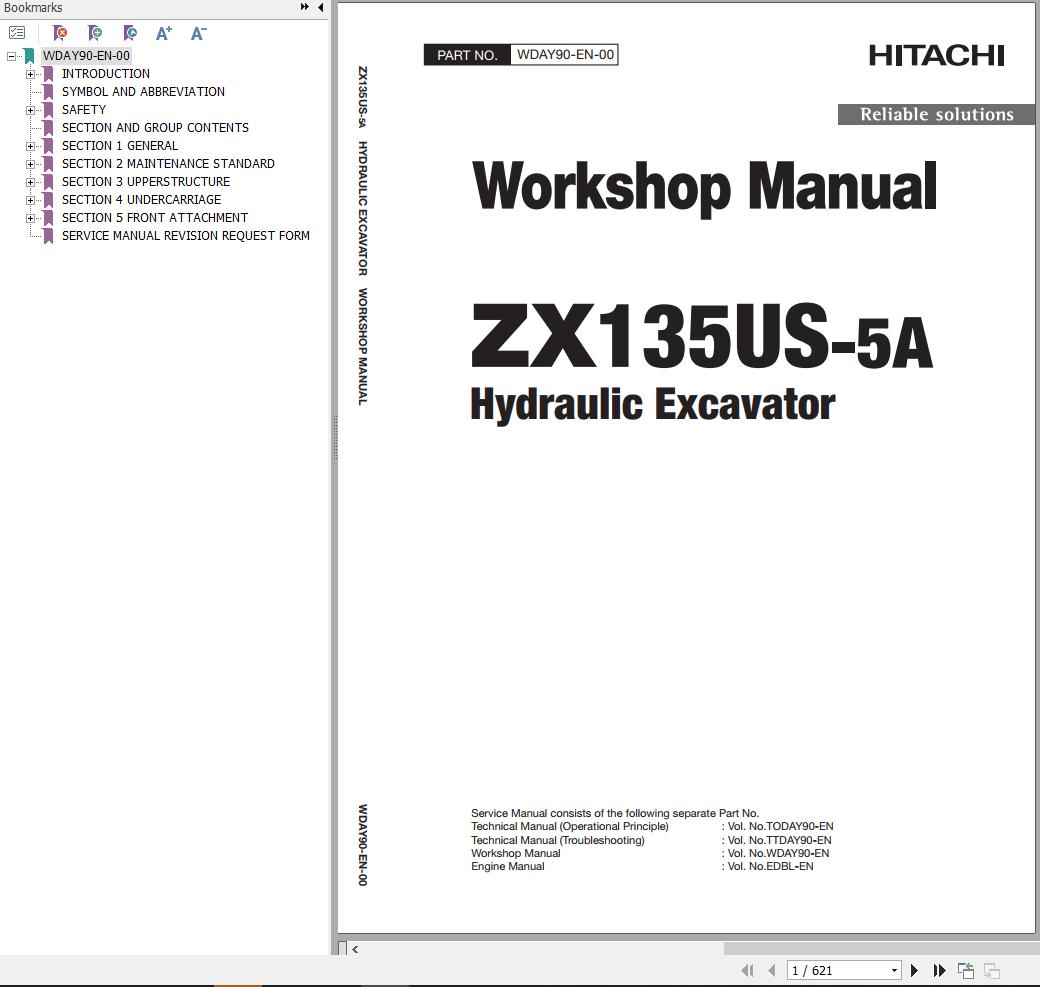Click the greyed-out next view icon
The height and width of the screenshot is (987, 1040).
coord(992,970)
